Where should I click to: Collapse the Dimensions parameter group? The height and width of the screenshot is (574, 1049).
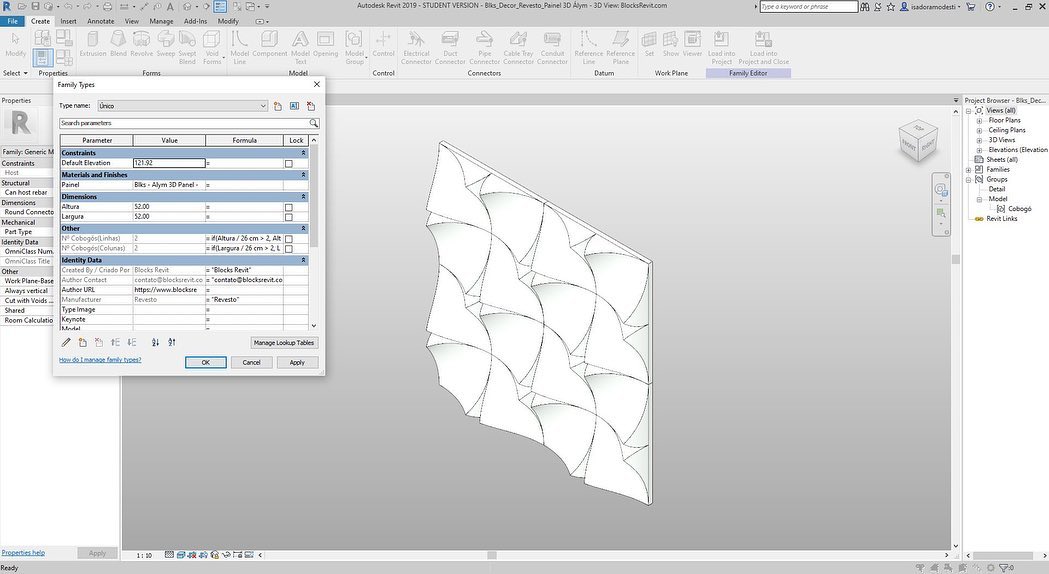pyautogui.click(x=303, y=197)
